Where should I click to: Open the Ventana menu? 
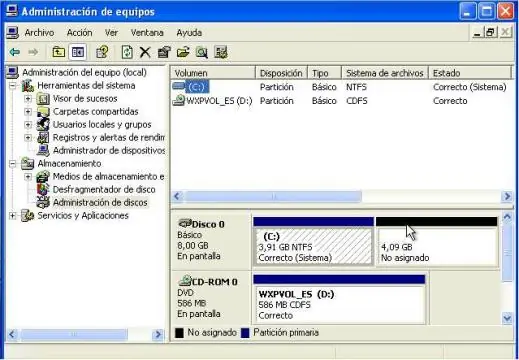tap(147, 33)
